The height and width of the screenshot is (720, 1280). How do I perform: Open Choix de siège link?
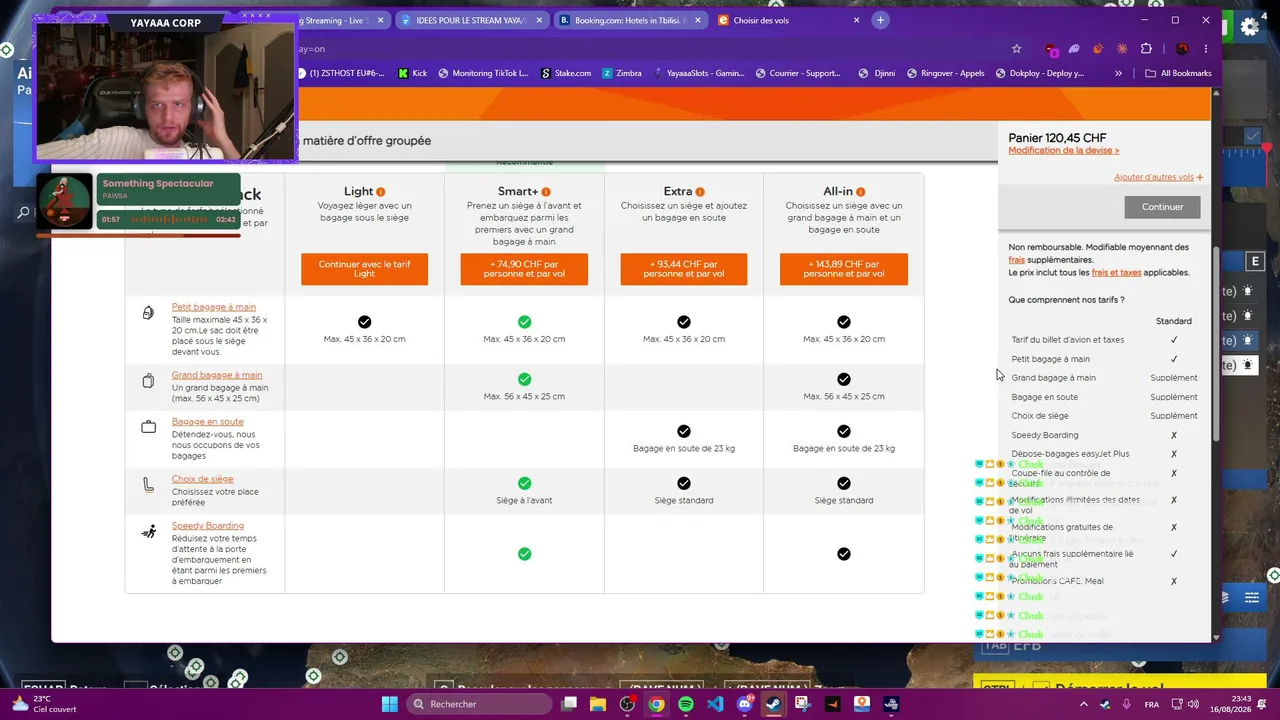[202, 479]
